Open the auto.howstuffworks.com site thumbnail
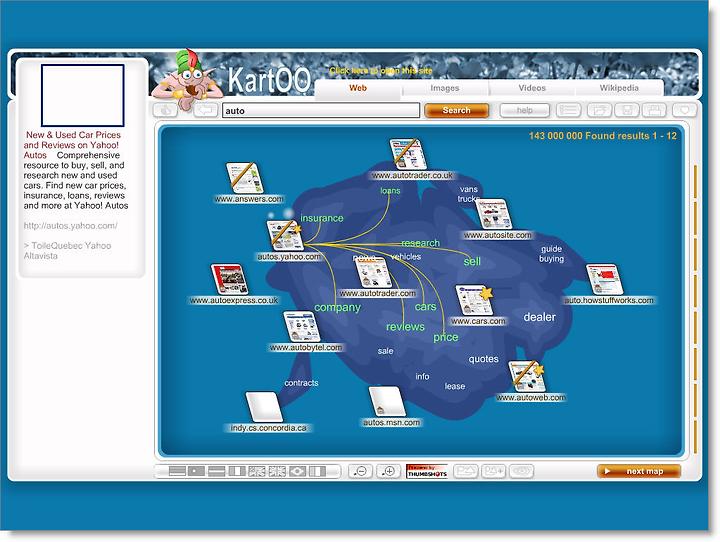The width and height of the screenshot is (720, 542). 605,279
